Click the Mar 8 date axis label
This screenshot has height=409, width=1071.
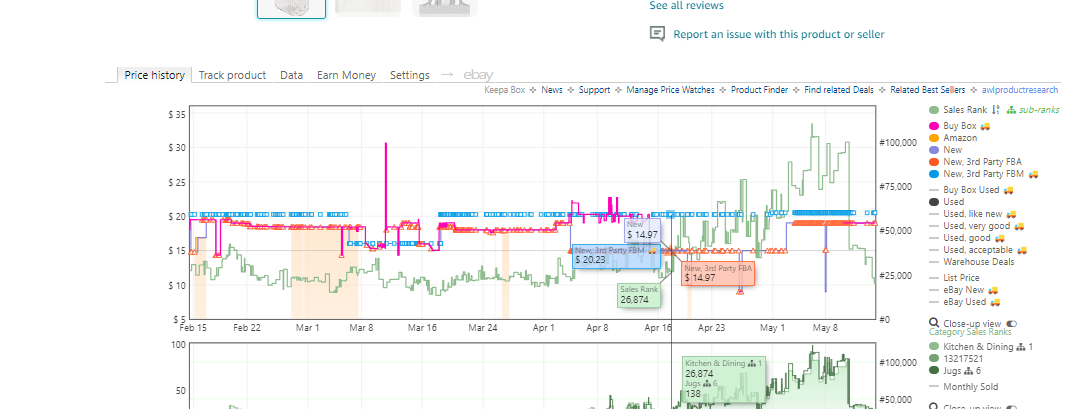point(361,328)
